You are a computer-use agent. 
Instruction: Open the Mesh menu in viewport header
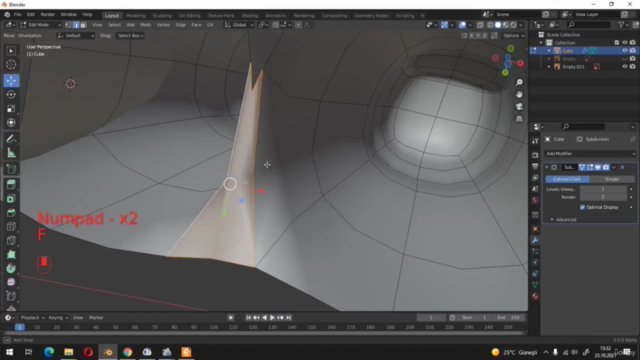pyautogui.click(x=145, y=25)
